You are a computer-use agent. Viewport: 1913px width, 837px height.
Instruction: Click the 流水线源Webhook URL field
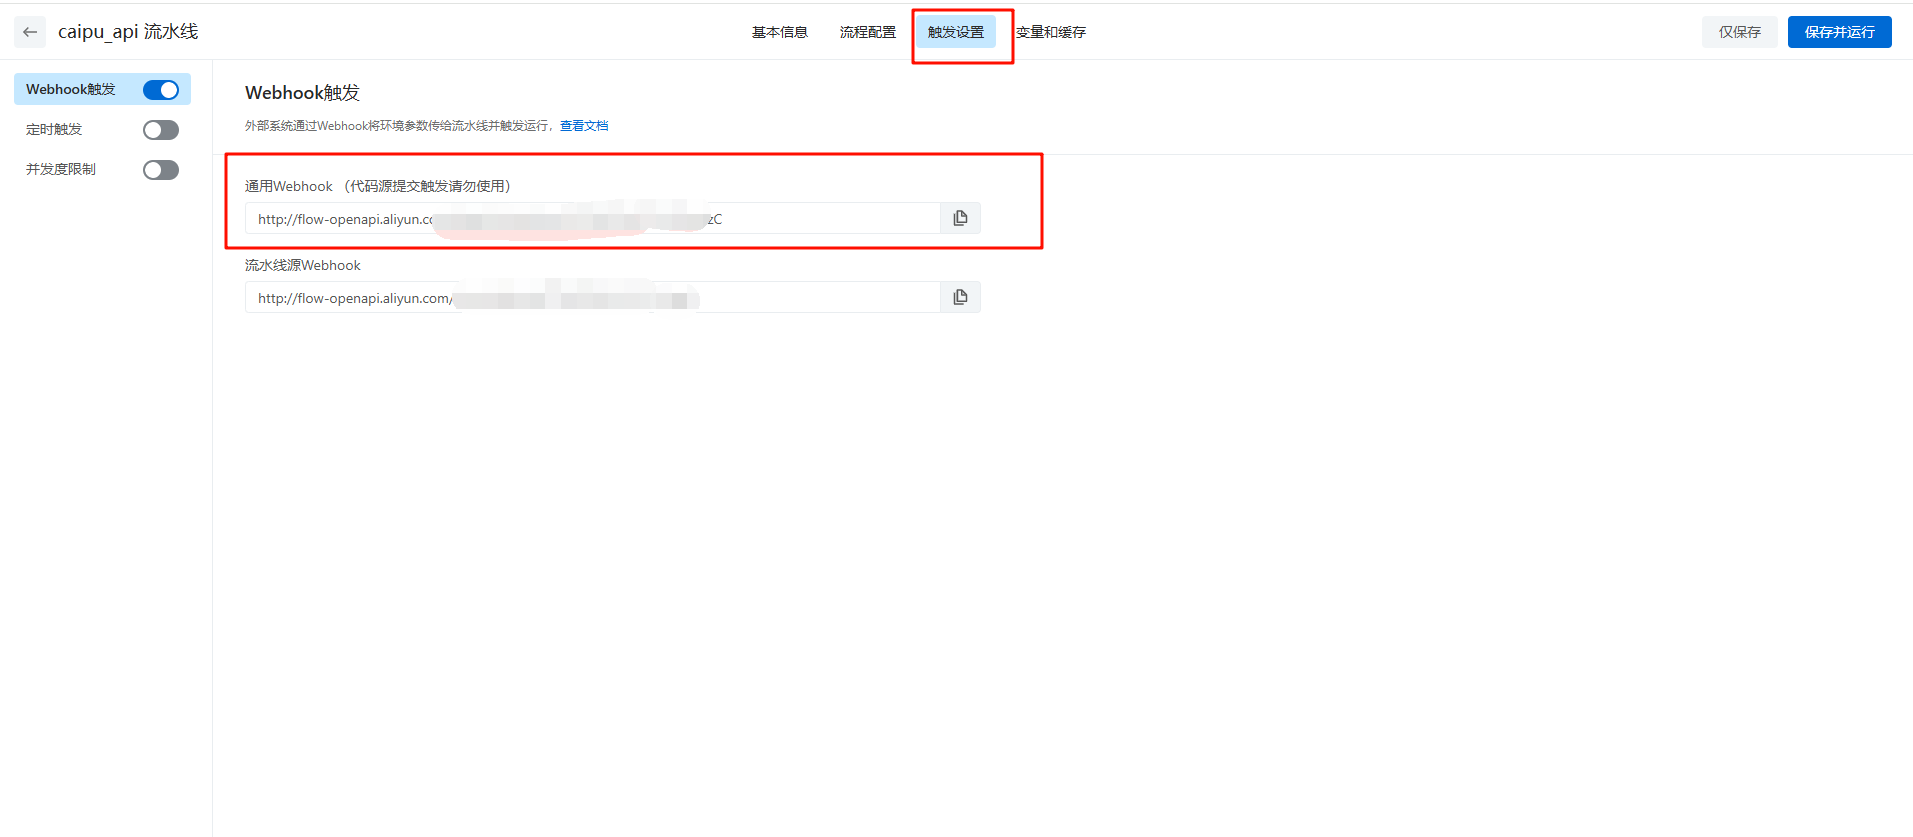point(593,297)
